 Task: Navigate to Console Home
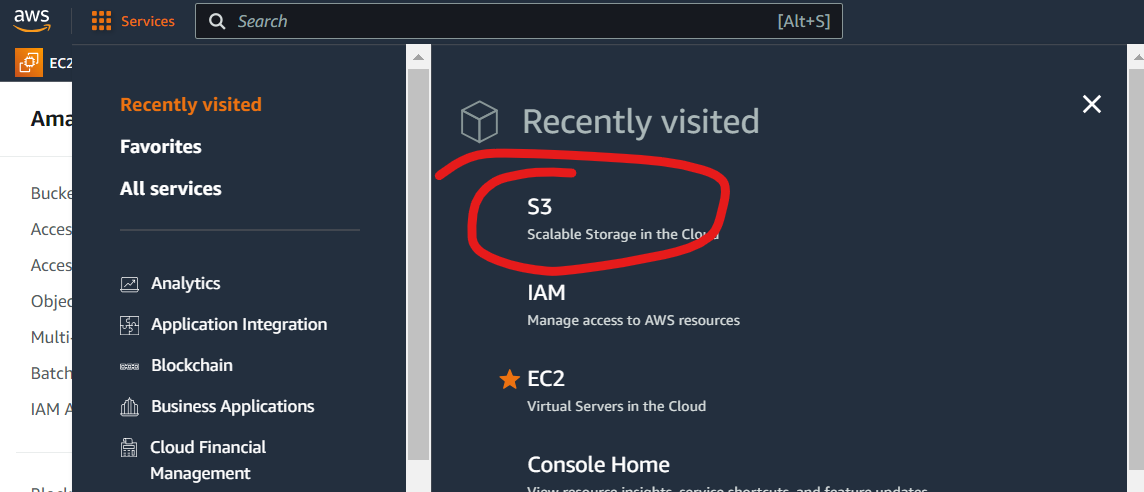point(598,465)
